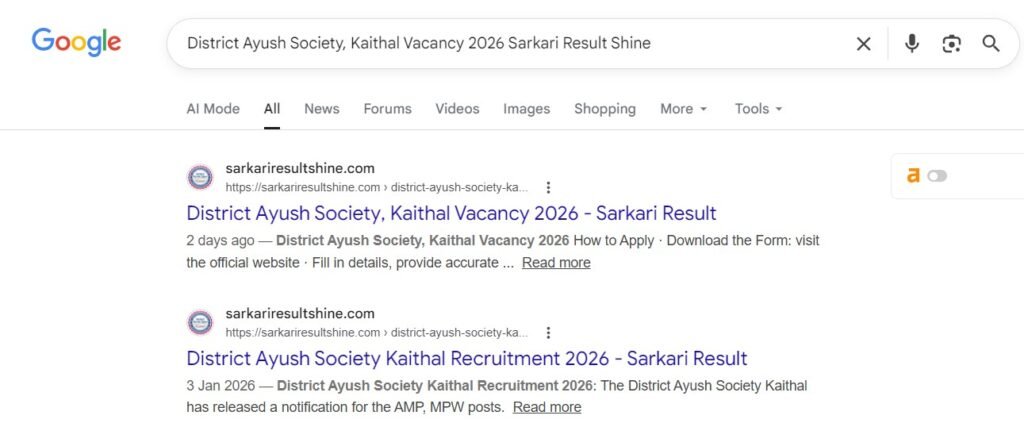Viewport: 1024px width, 427px height.
Task: Open 'District Ayush Society Kaithal Recruitment 2026' link
Action: 467,358
